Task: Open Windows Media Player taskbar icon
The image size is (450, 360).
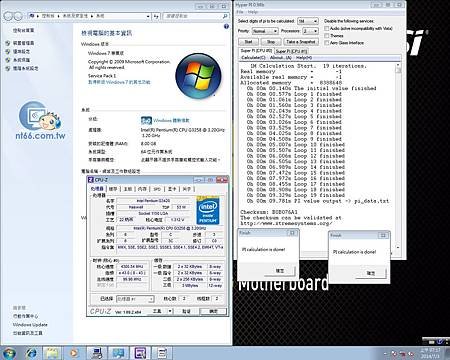Action: 74,353
